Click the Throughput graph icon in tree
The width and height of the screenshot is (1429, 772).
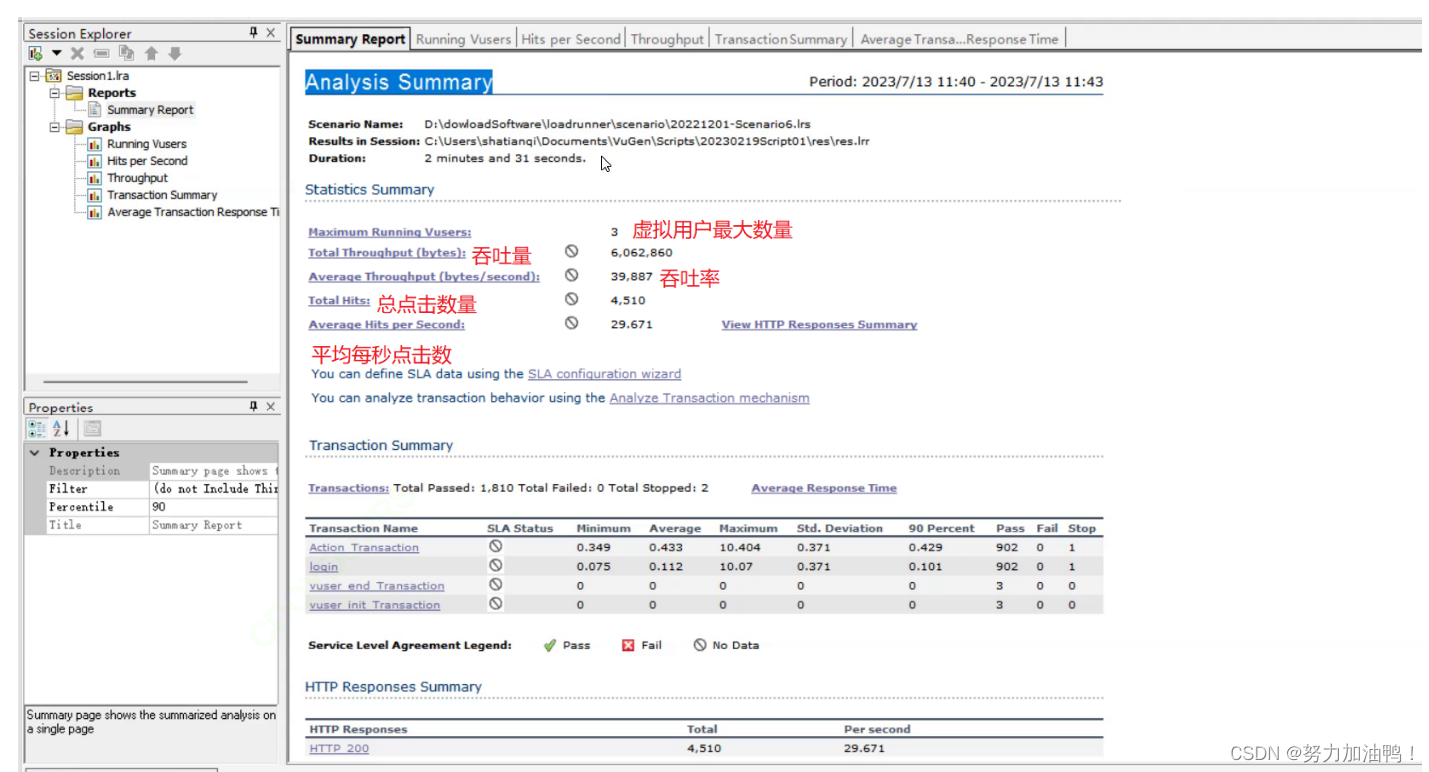click(x=95, y=178)
